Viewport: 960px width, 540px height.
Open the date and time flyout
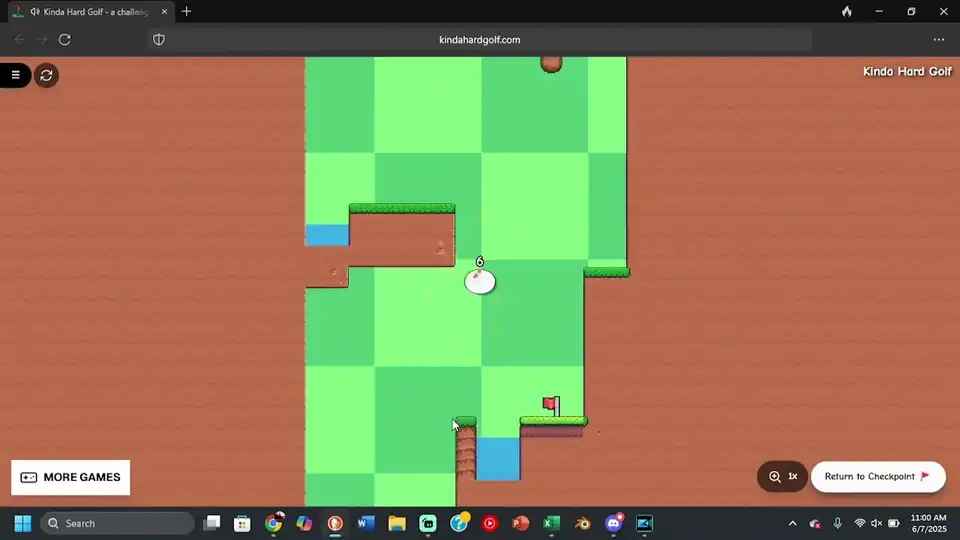pos(927,523)
